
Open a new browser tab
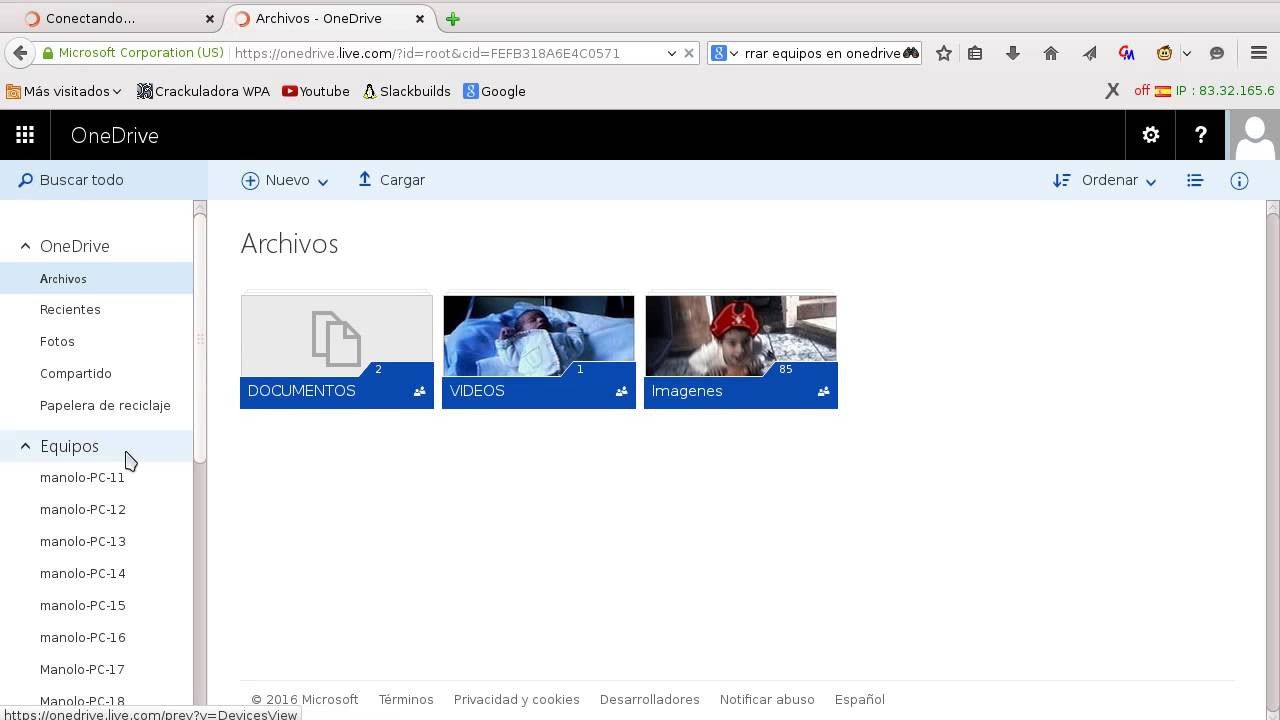point(453,19)
